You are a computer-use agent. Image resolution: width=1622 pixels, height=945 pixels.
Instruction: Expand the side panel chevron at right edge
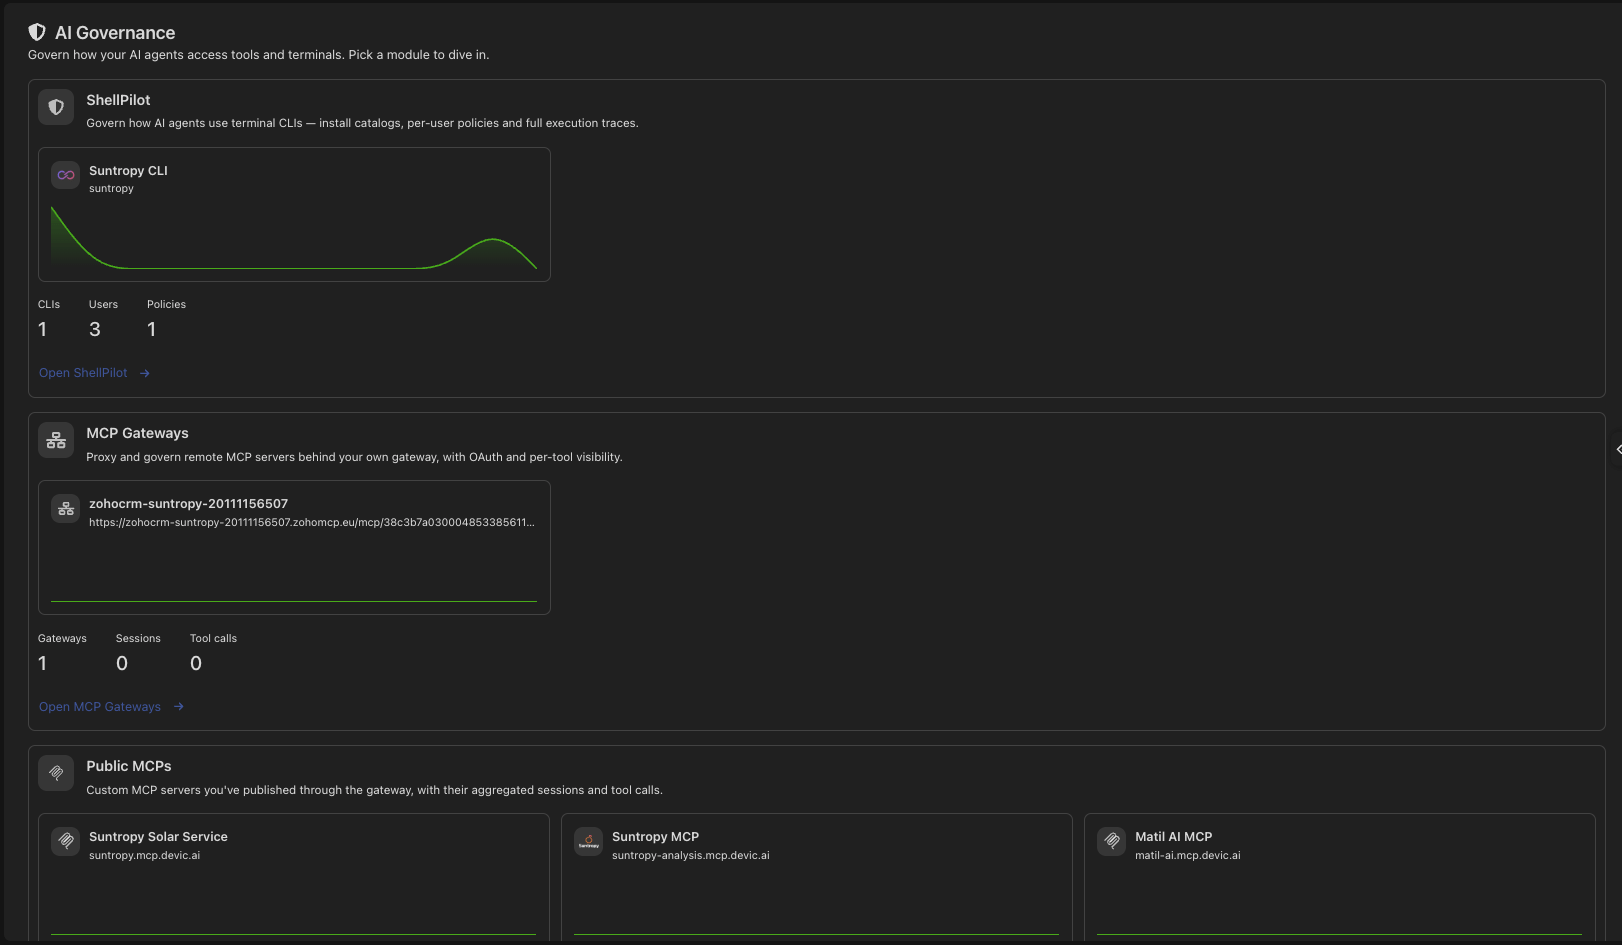tap(1618, 449)
